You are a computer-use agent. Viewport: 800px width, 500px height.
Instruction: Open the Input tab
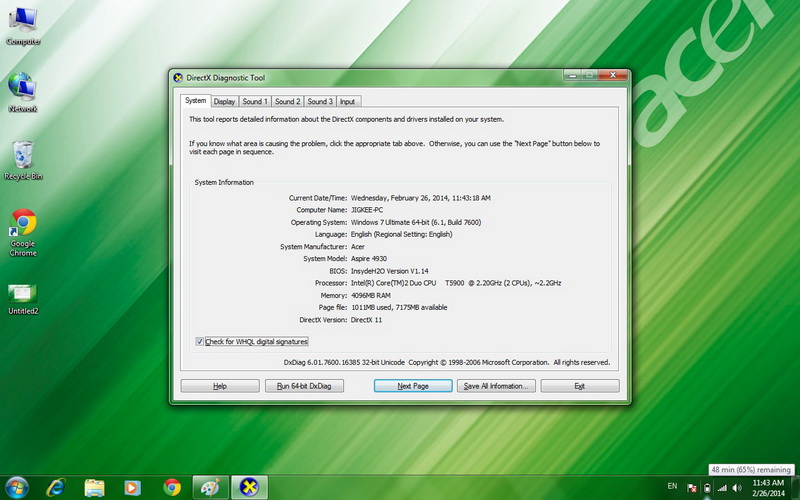click(347, 102)
